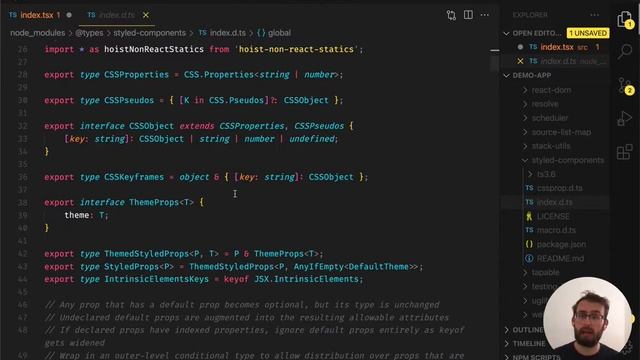Click @types in the breadcrumb
The image size is (640, 360).
tap(89, 33)
